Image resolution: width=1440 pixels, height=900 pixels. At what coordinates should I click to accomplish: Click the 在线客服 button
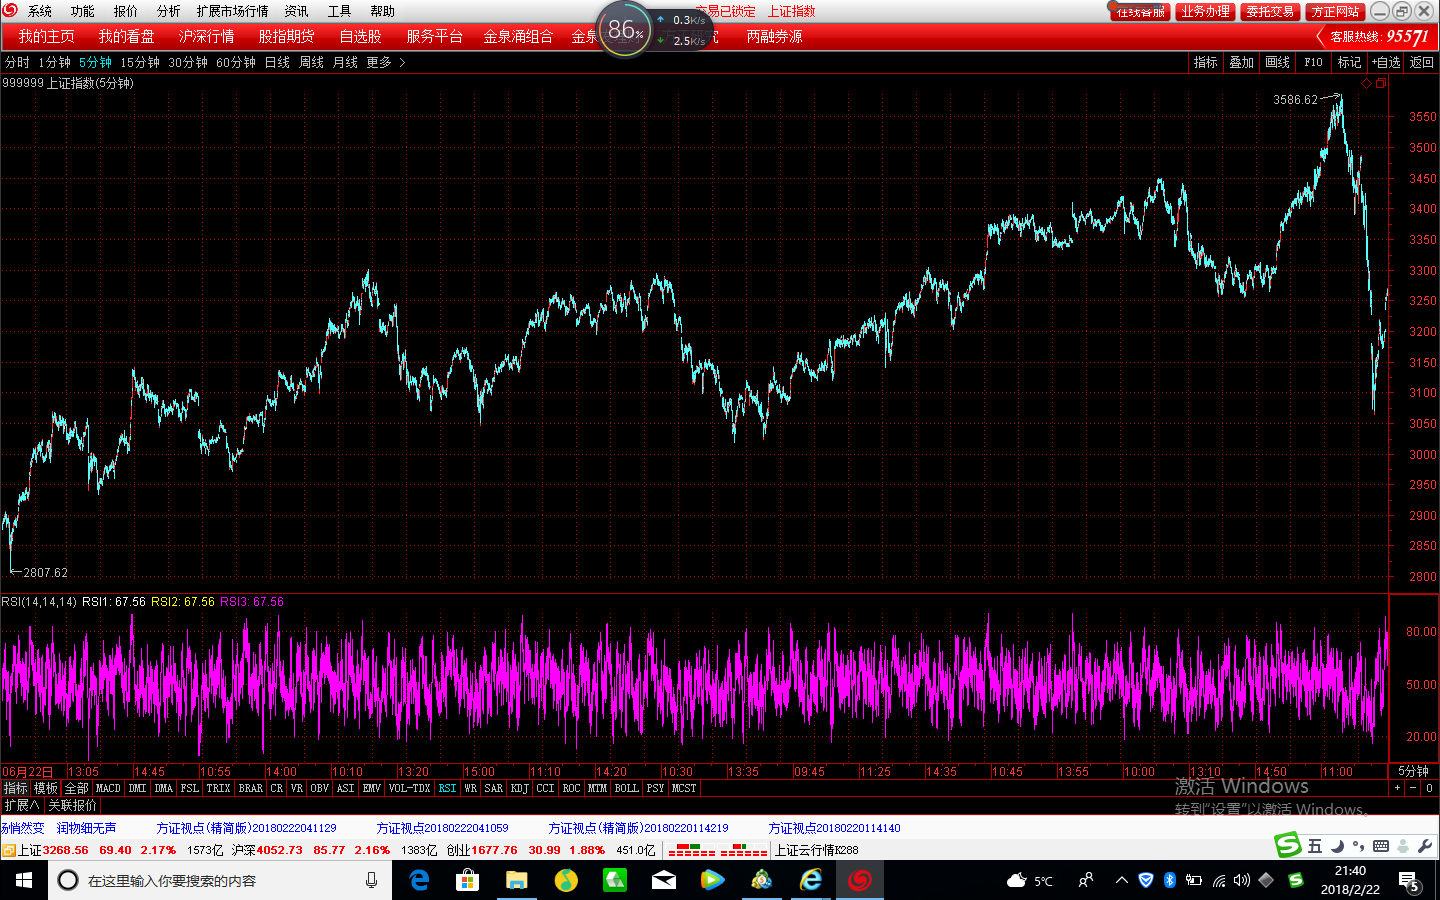tap(1140, 12)
